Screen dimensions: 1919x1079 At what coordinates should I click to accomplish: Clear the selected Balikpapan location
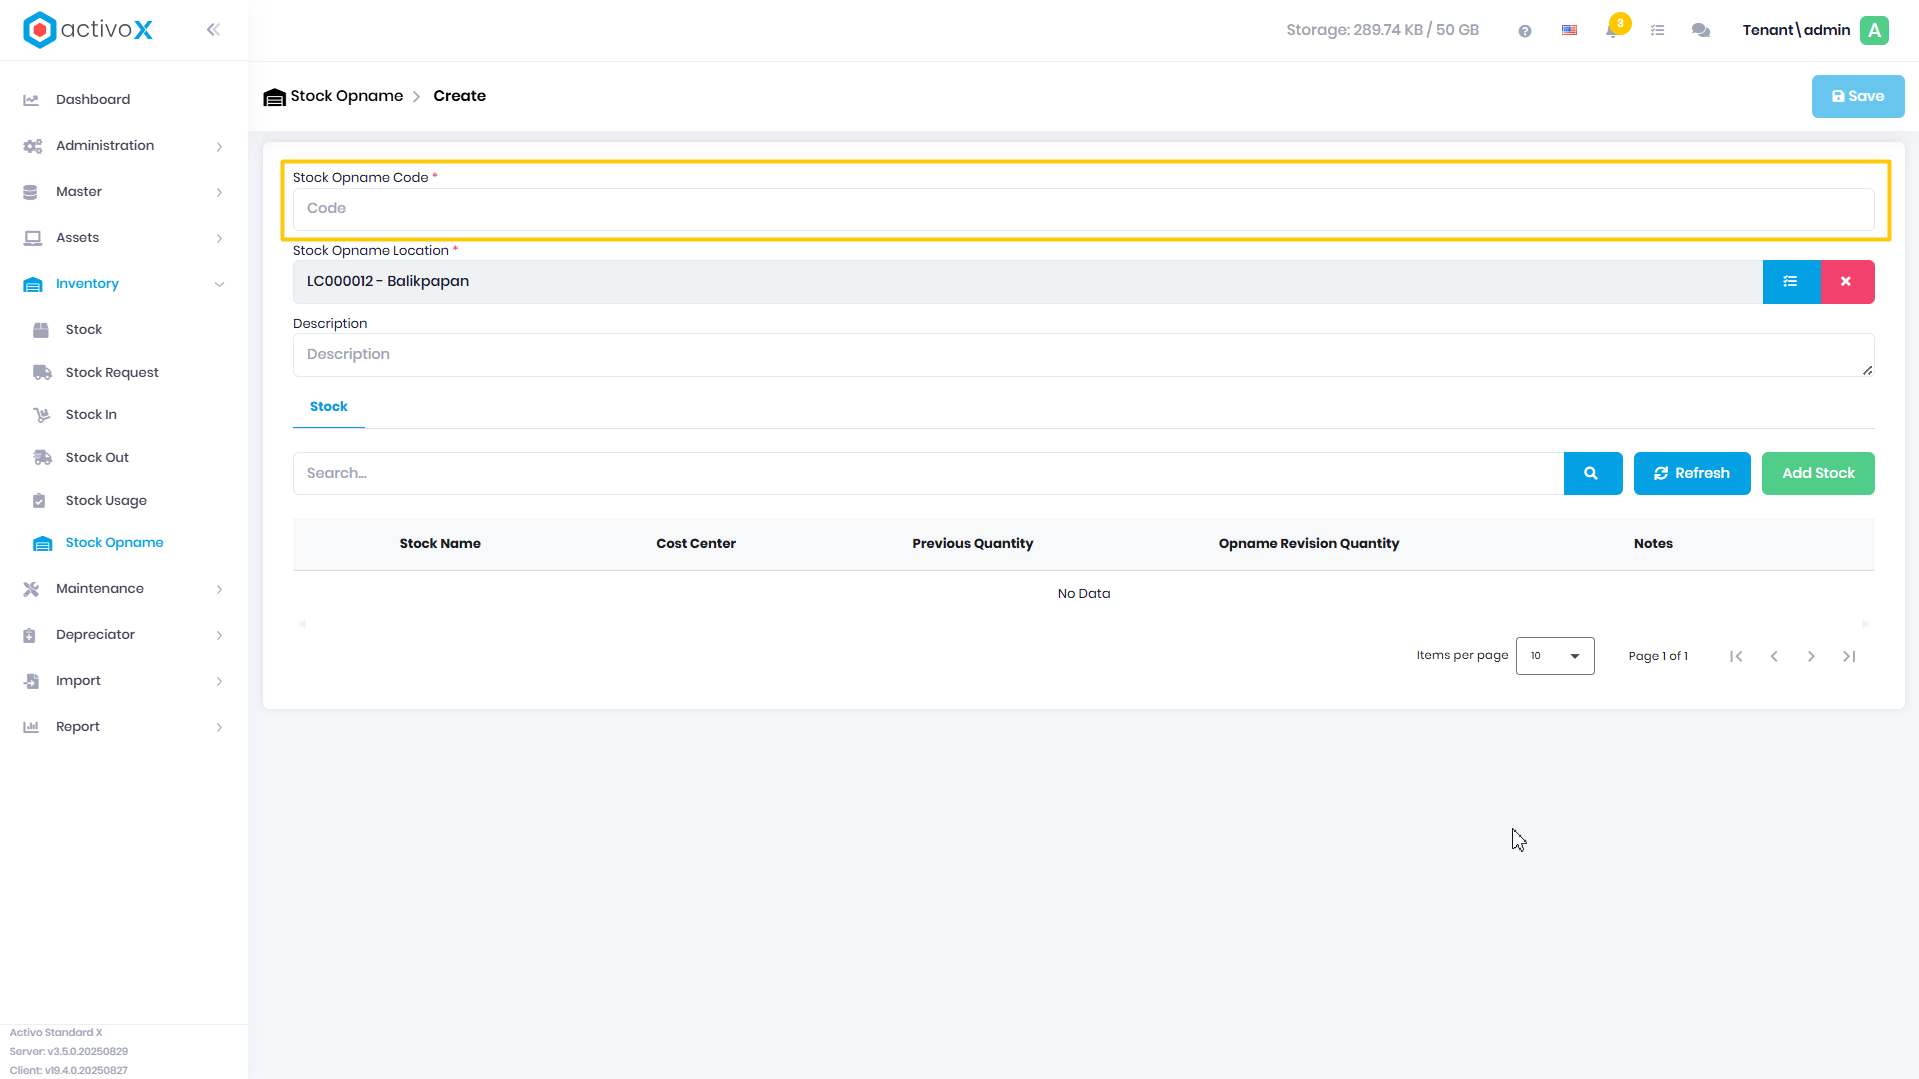pos(1847,282)
